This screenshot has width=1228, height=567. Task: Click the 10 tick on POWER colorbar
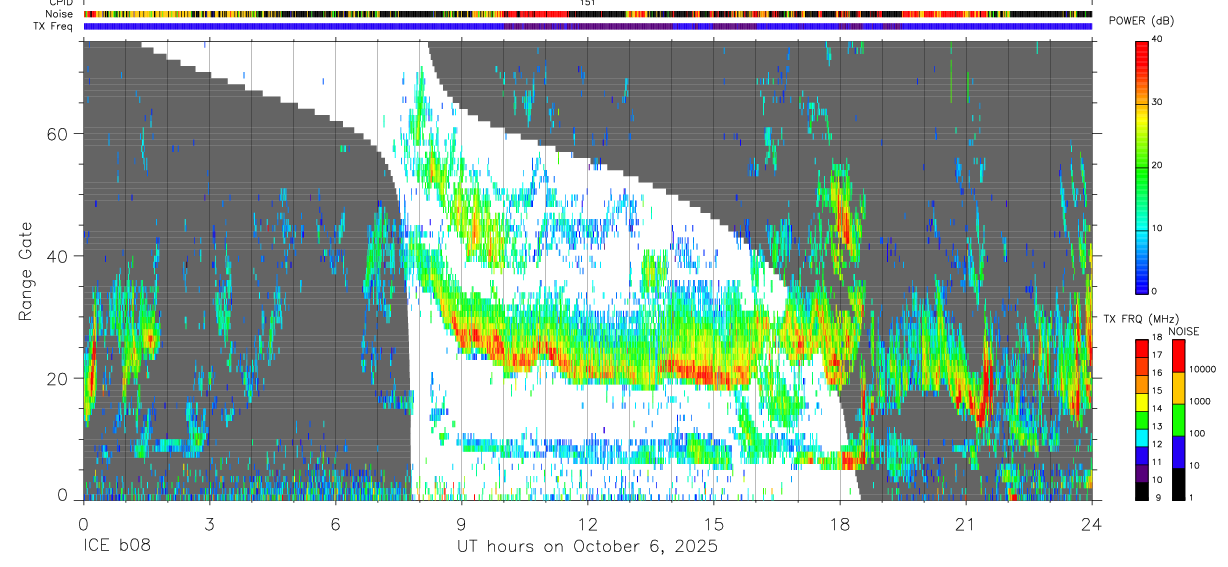click(x=1159, y=229)
